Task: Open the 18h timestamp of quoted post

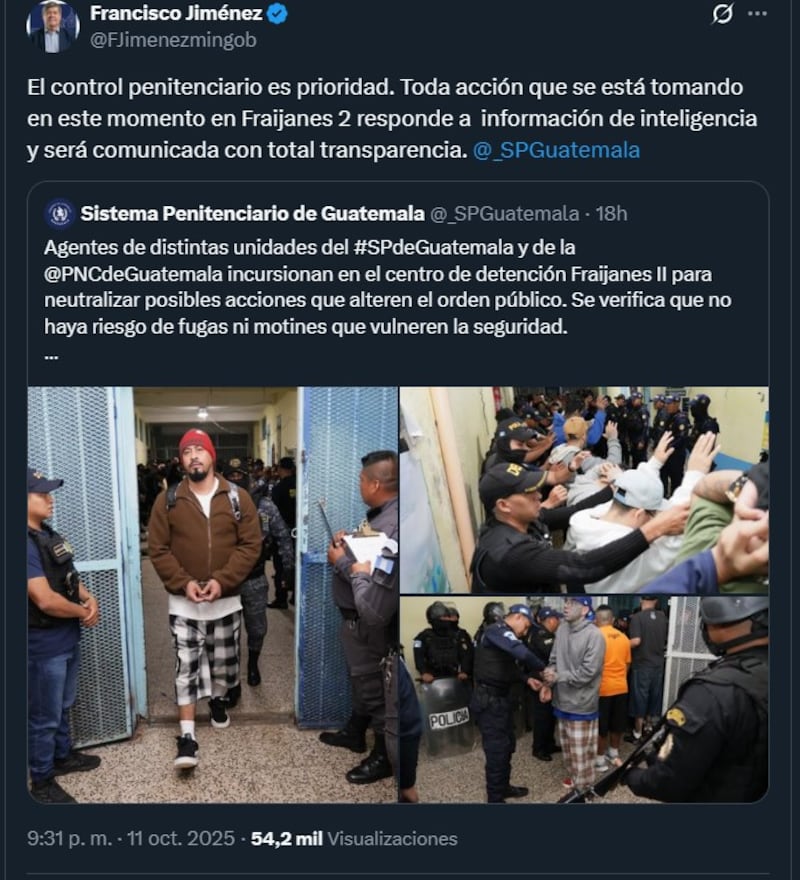Action: [x=611, y=213]
